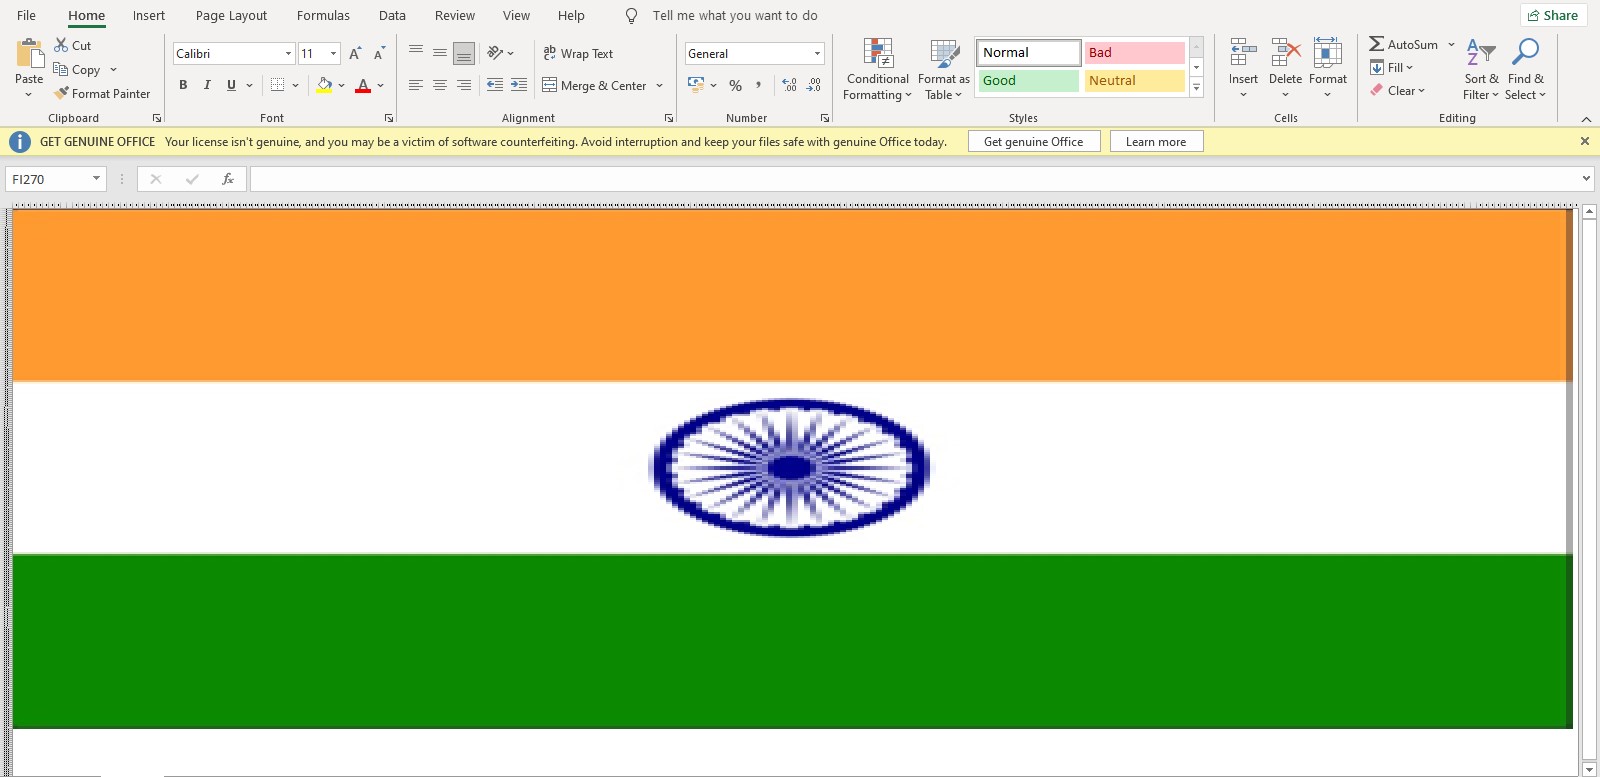Viewport: 1600px width, 777px height.
Task: Click the Paste clipboard icon
Action: [29, 53]
